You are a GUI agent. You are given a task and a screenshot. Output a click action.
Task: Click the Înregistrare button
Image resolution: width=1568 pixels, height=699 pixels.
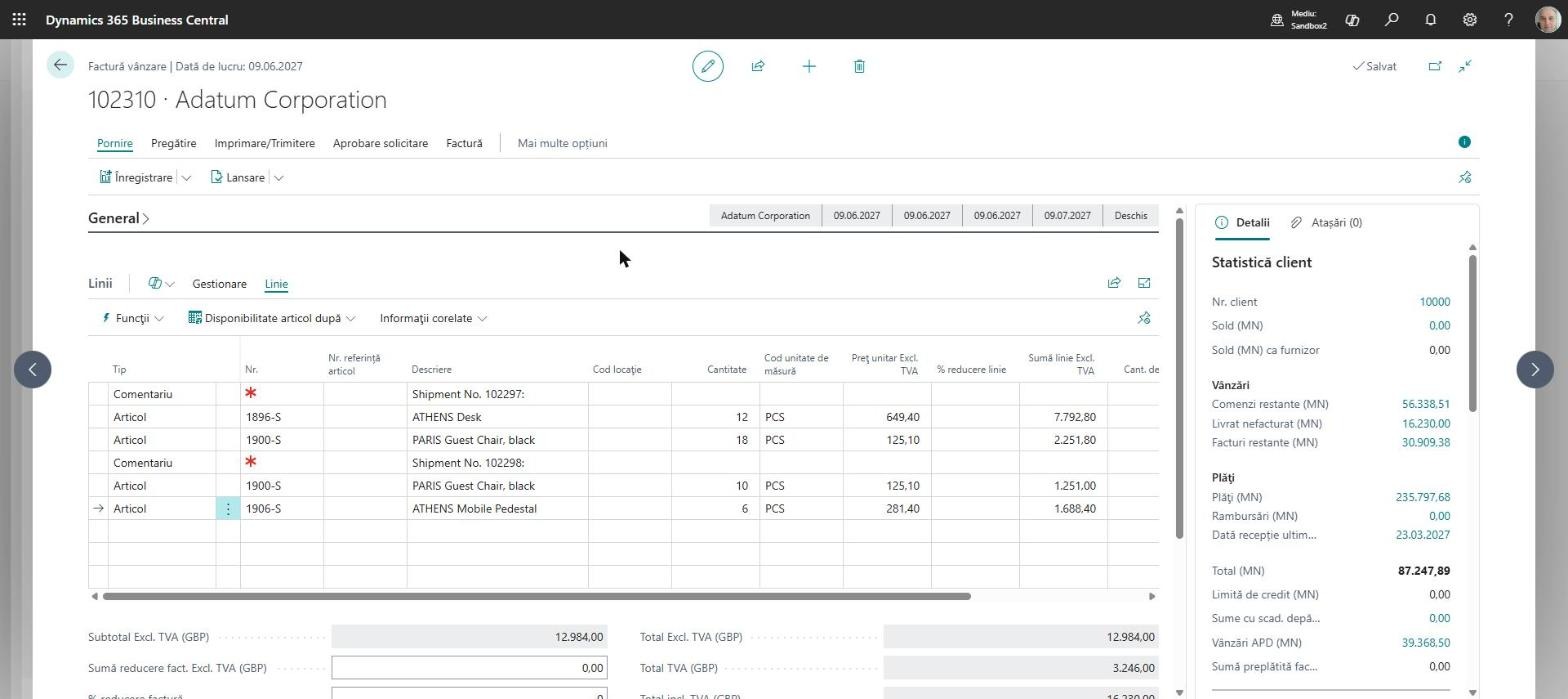[x=136, y=177]
